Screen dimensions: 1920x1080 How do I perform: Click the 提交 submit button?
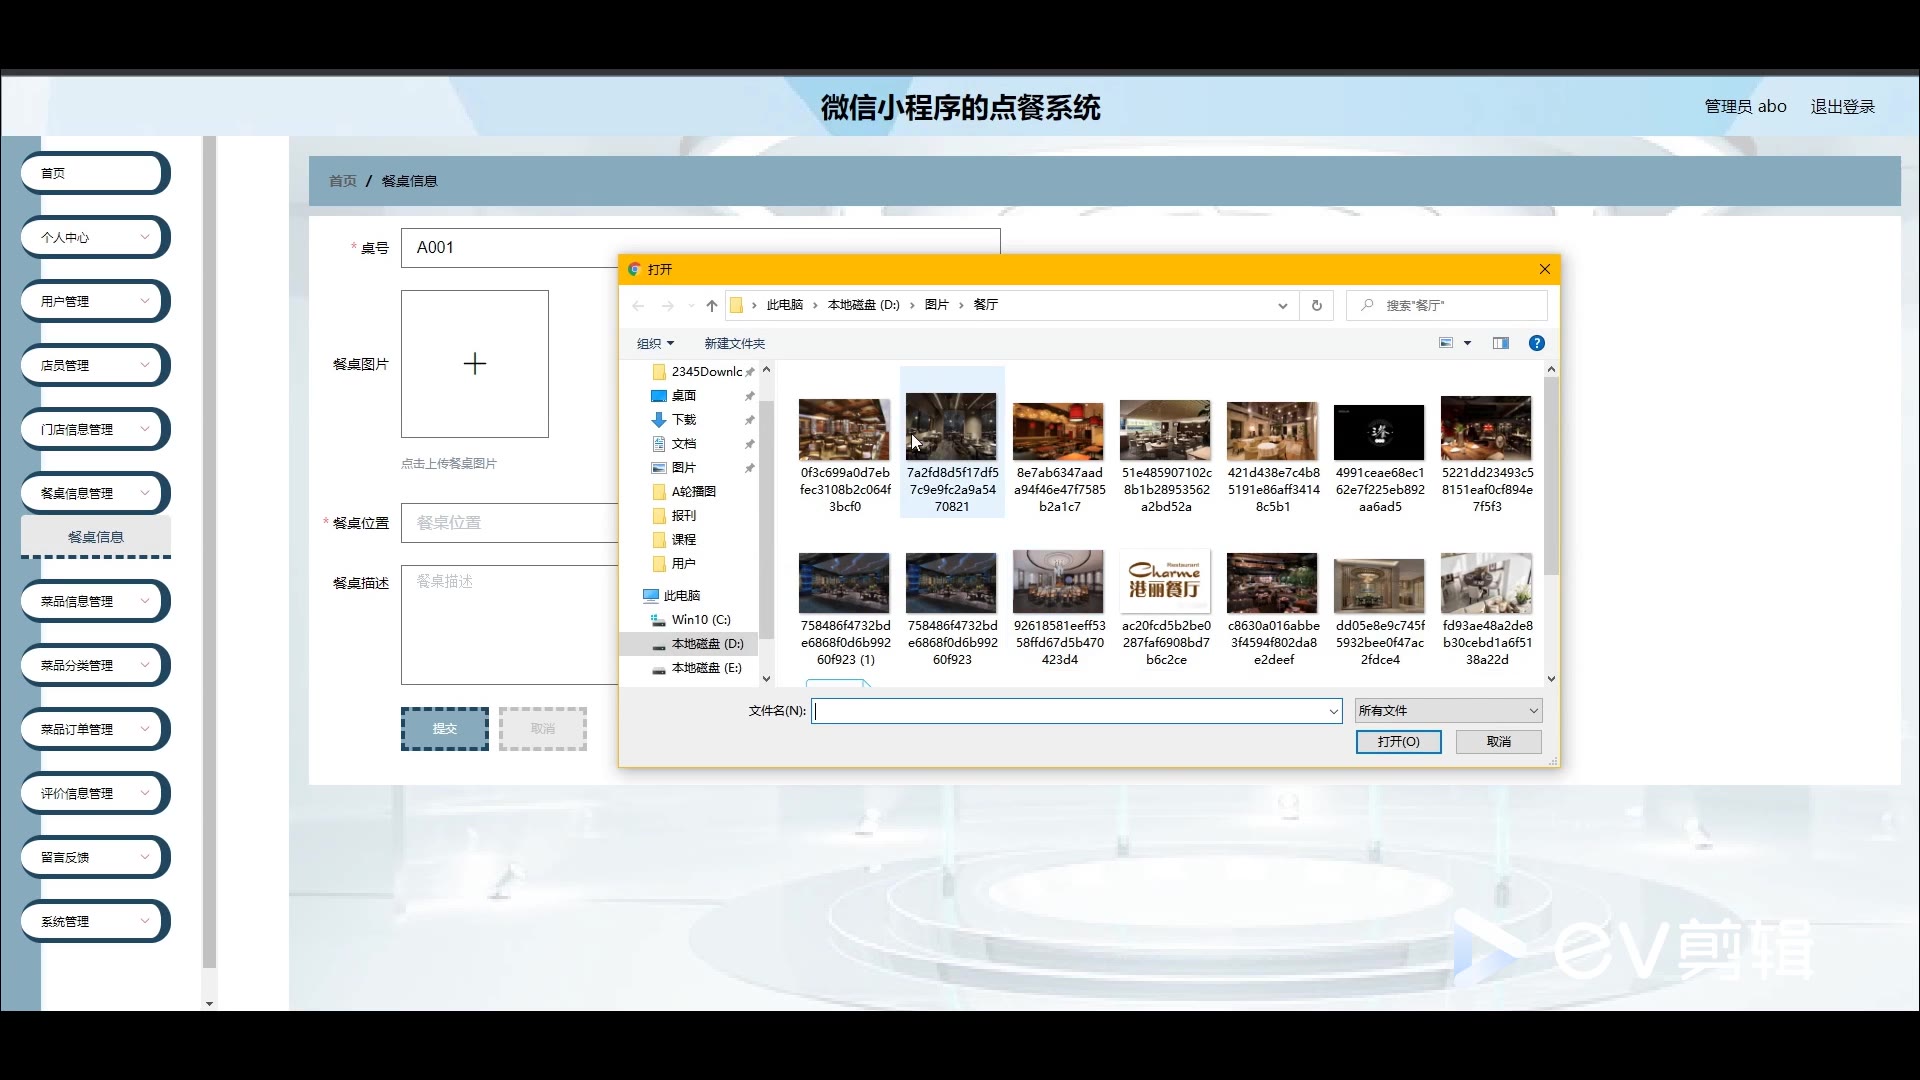[x=445, y=729]
